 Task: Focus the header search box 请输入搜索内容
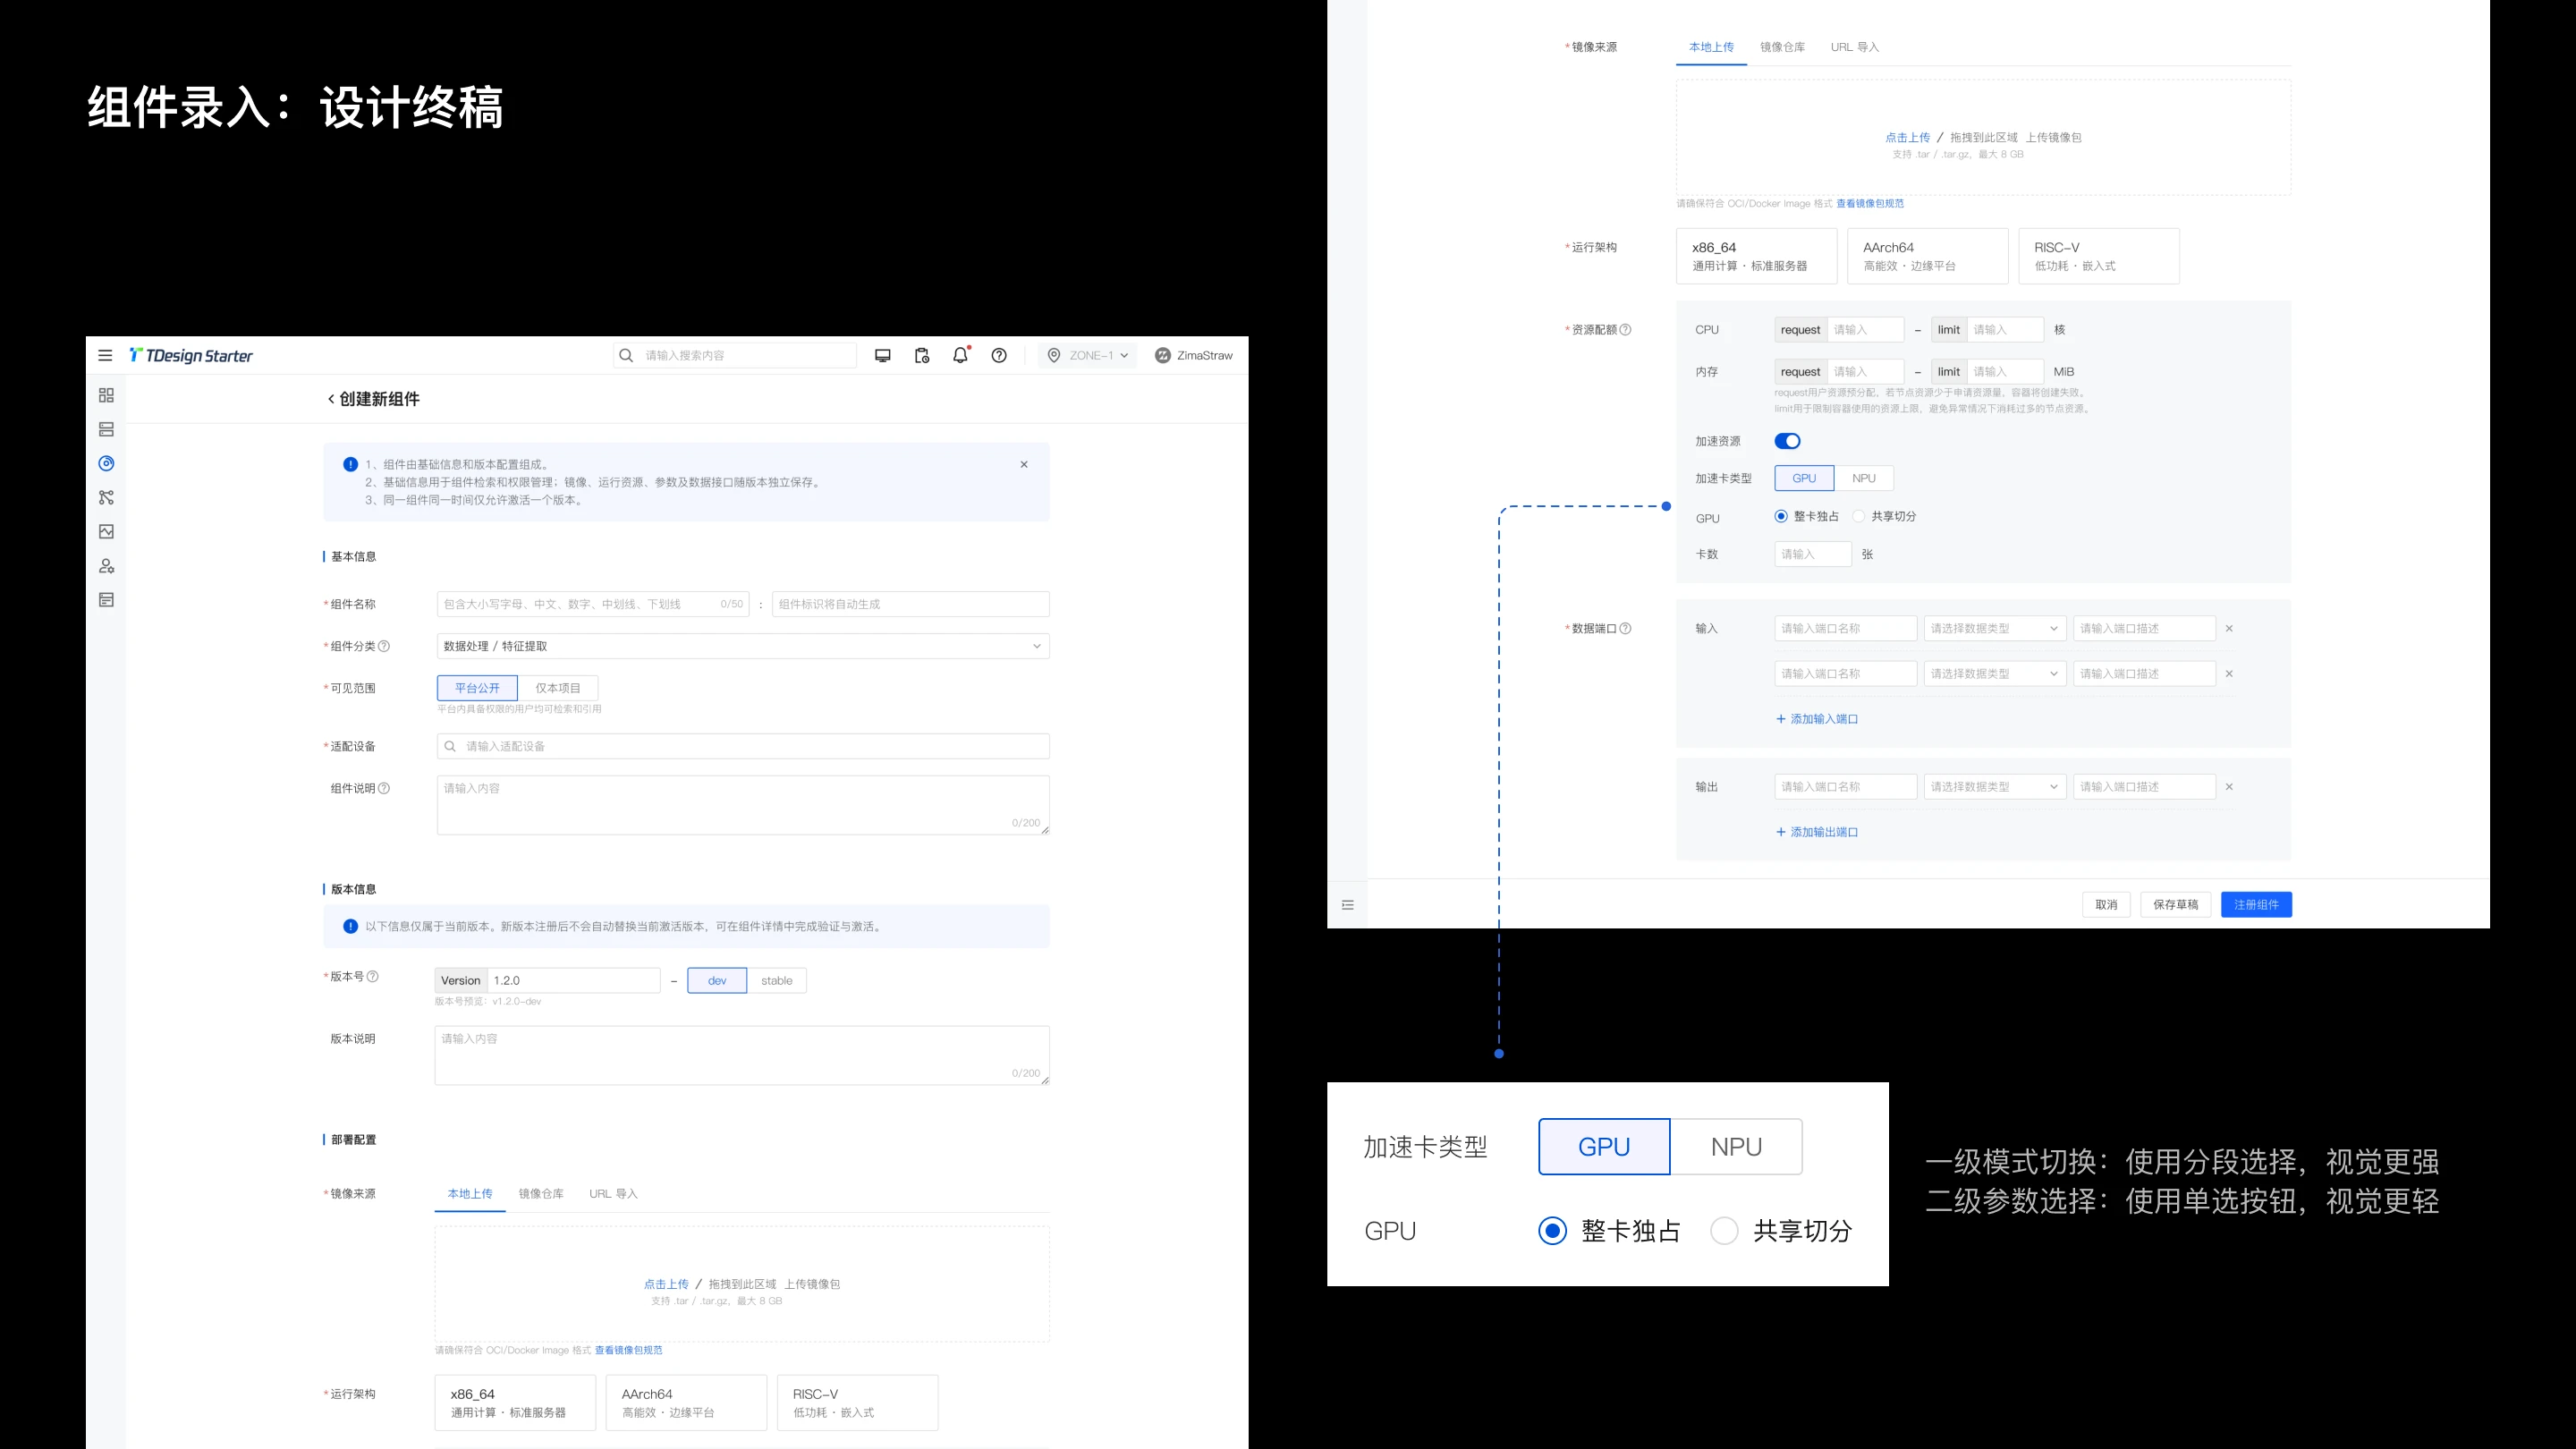(735, 355)
